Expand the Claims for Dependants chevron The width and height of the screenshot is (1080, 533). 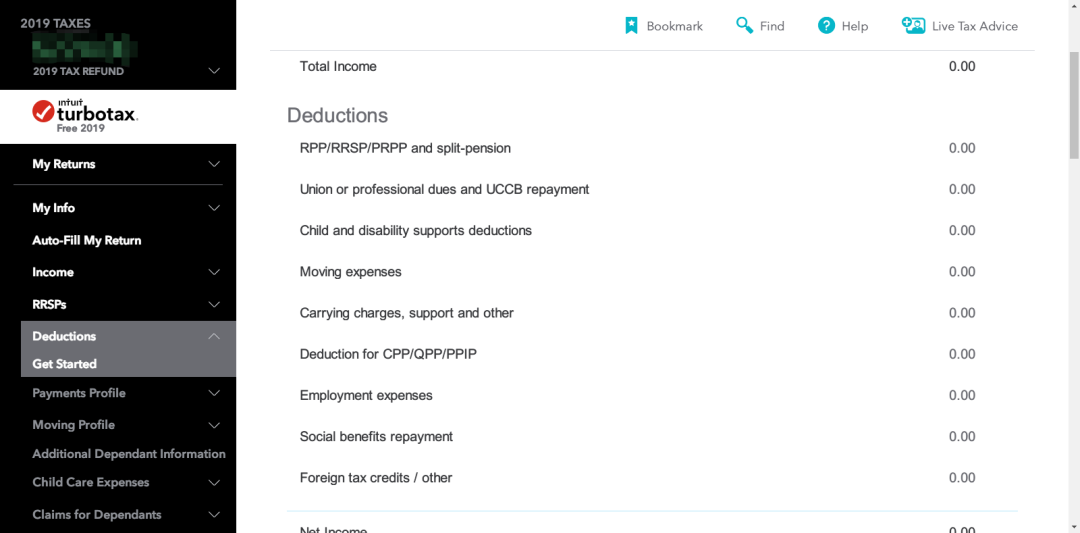click(214, 514)
